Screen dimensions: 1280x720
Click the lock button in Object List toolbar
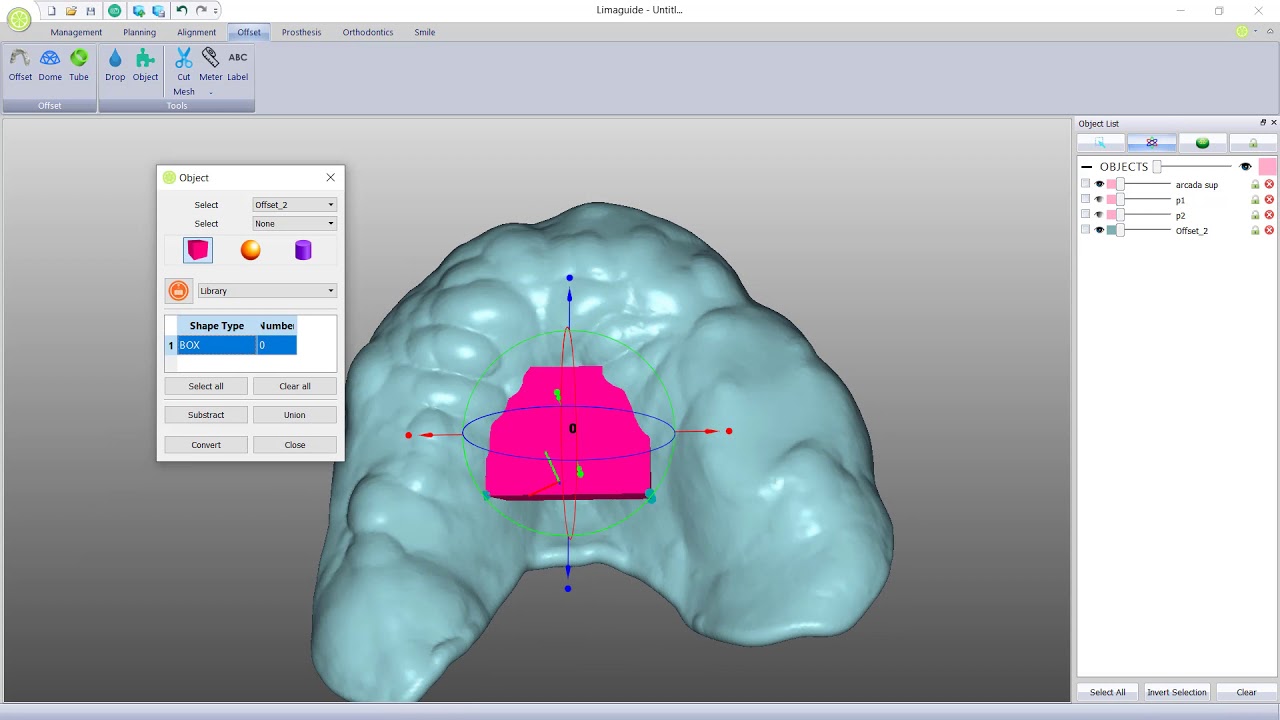point(1253,143)
